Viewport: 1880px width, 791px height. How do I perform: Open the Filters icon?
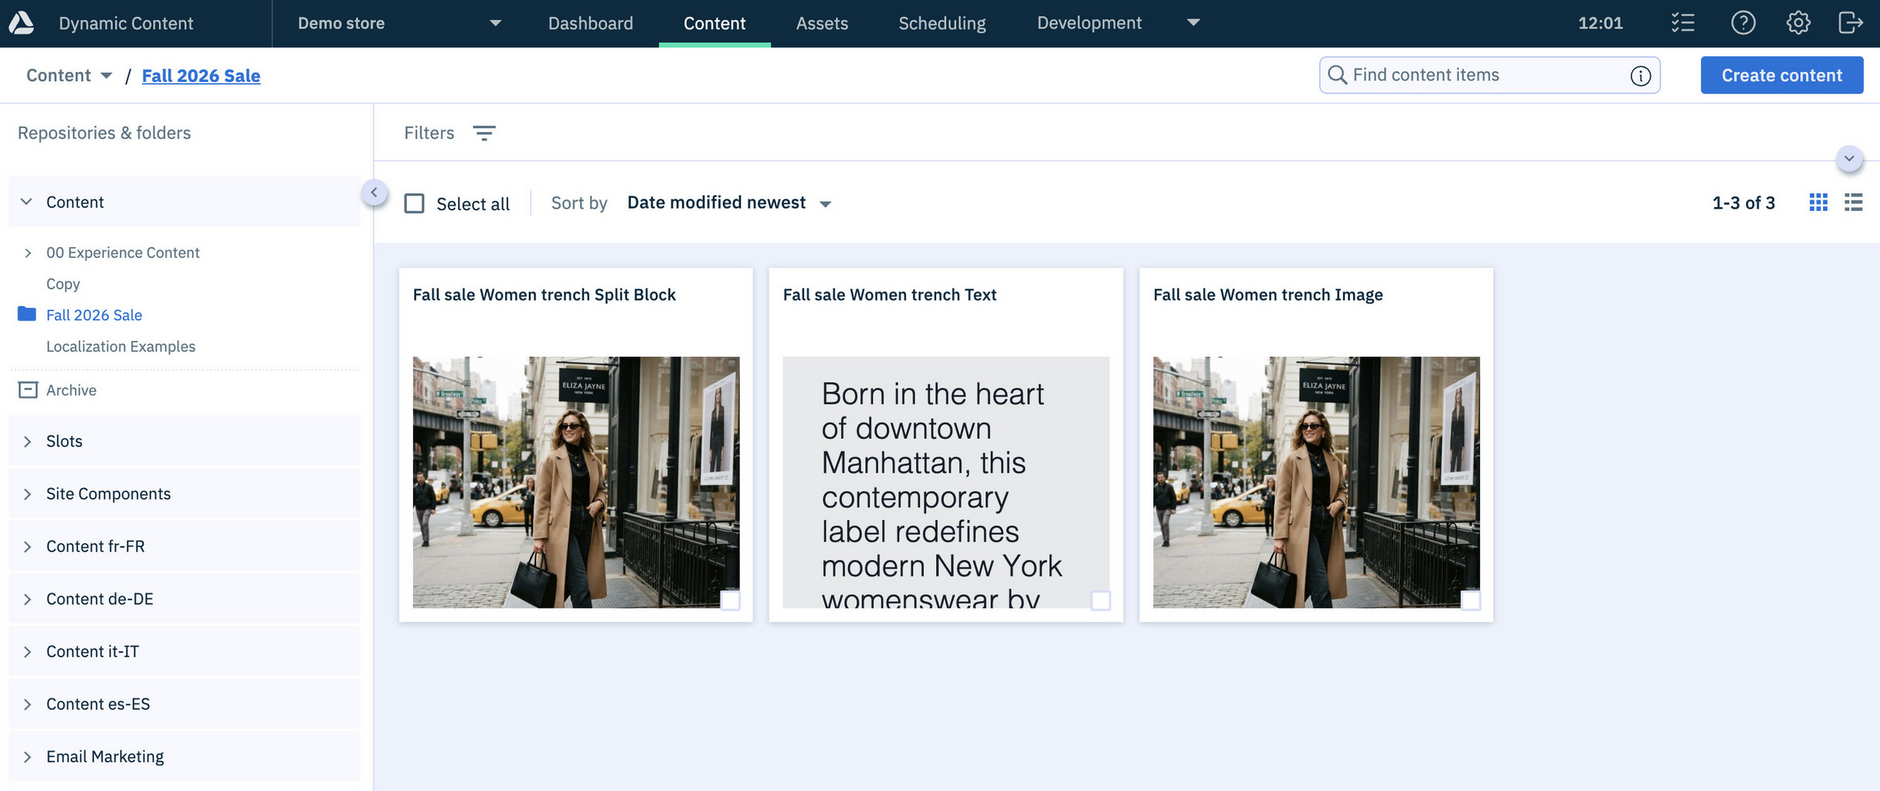484,133
